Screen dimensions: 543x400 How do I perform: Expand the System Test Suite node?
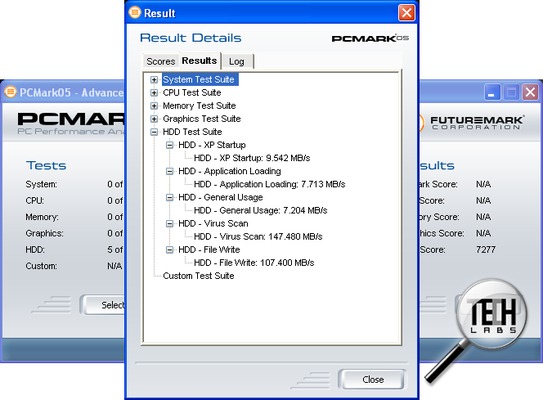pyautogui.click(x=154, y=80)
